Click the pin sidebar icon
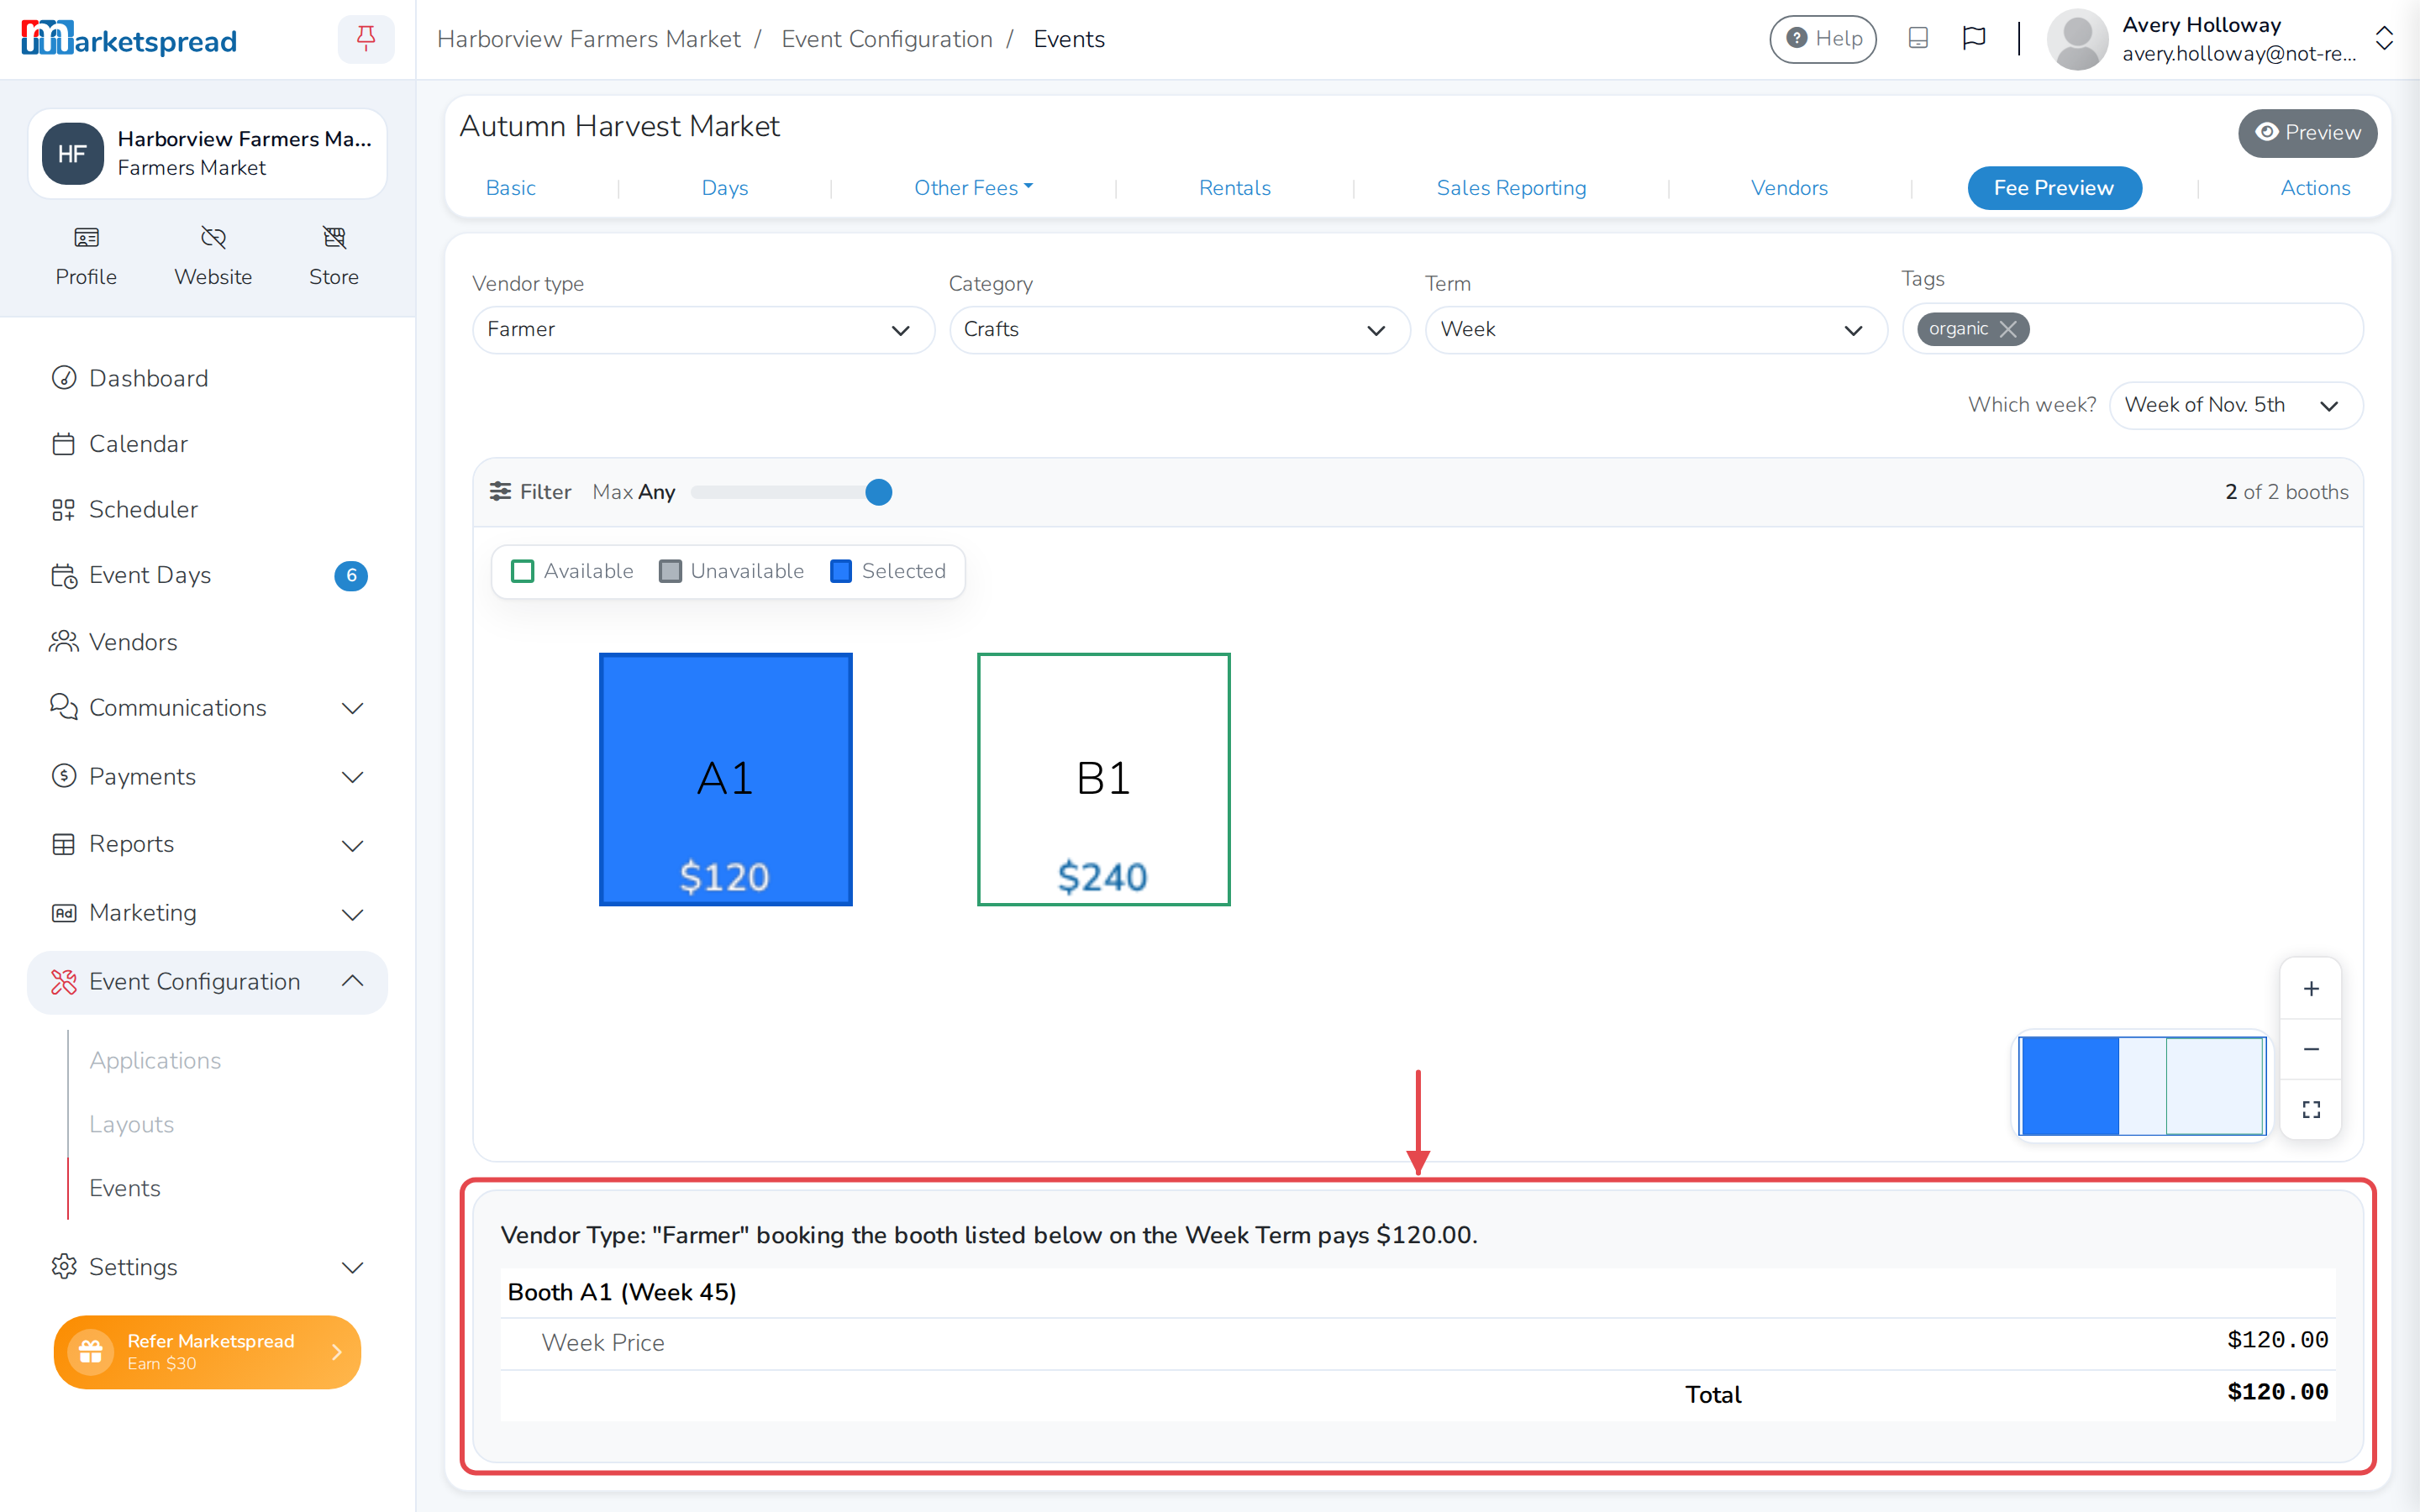 (x=366, y=39)
